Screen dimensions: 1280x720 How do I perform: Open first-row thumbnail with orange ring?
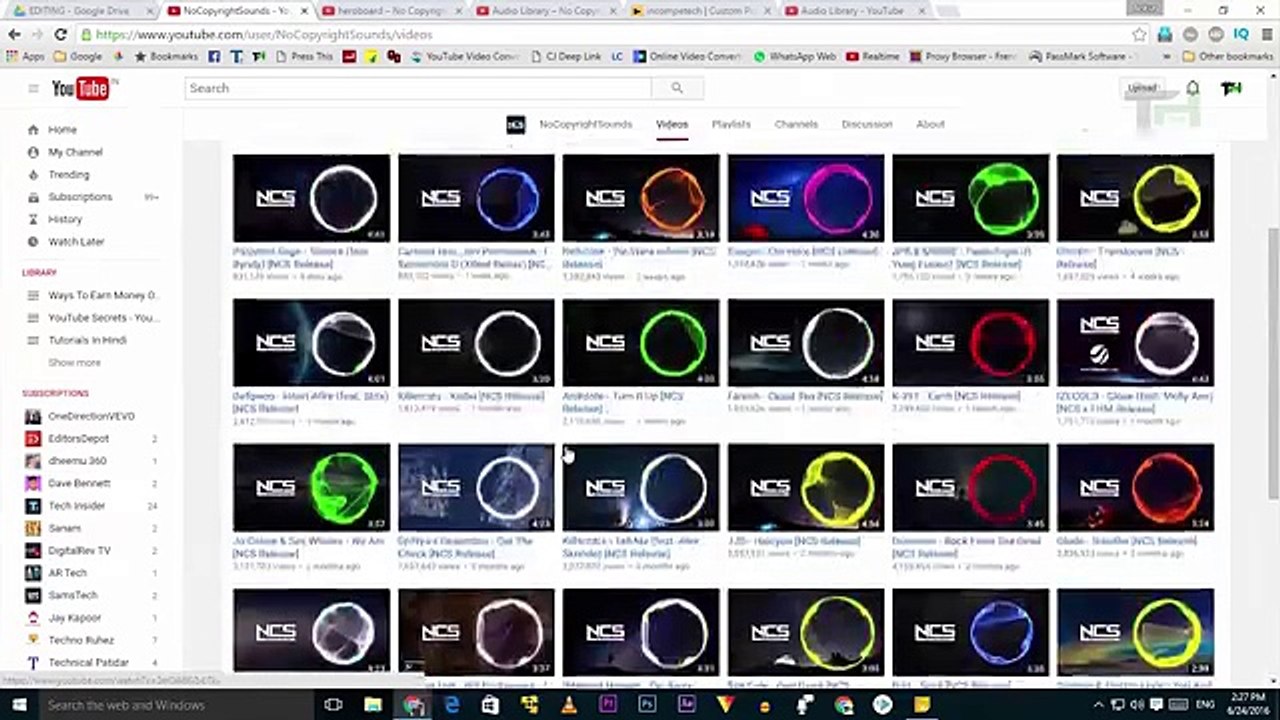tap(641, 198)
